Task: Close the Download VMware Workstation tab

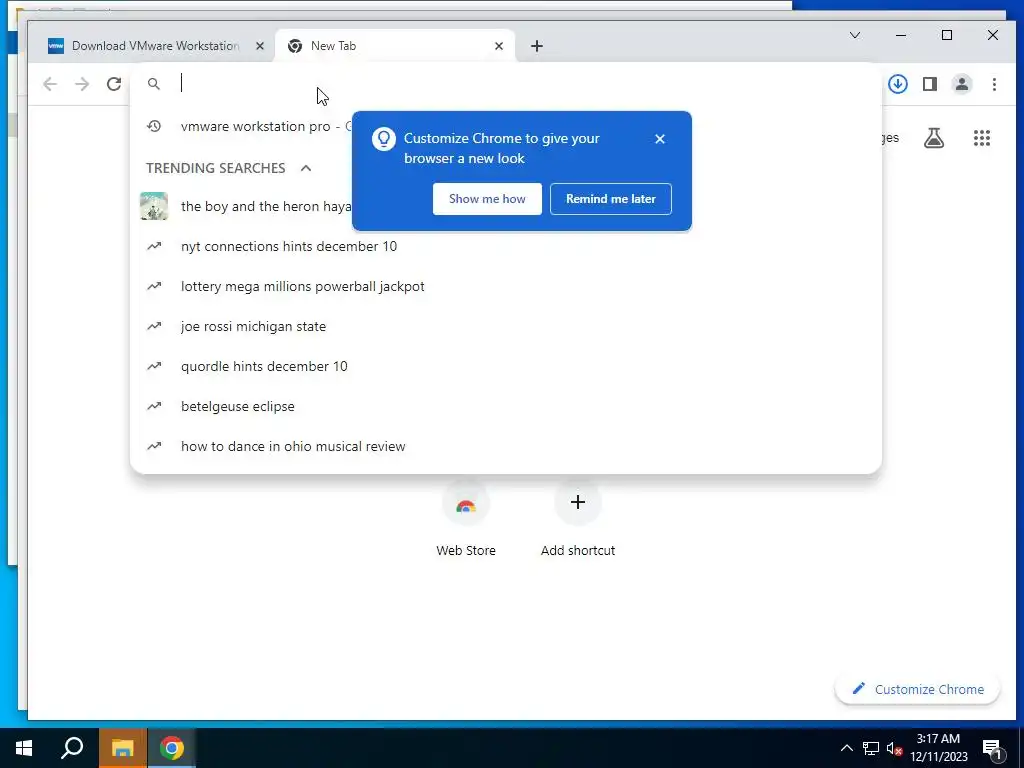Action: (x=259, y=46)
